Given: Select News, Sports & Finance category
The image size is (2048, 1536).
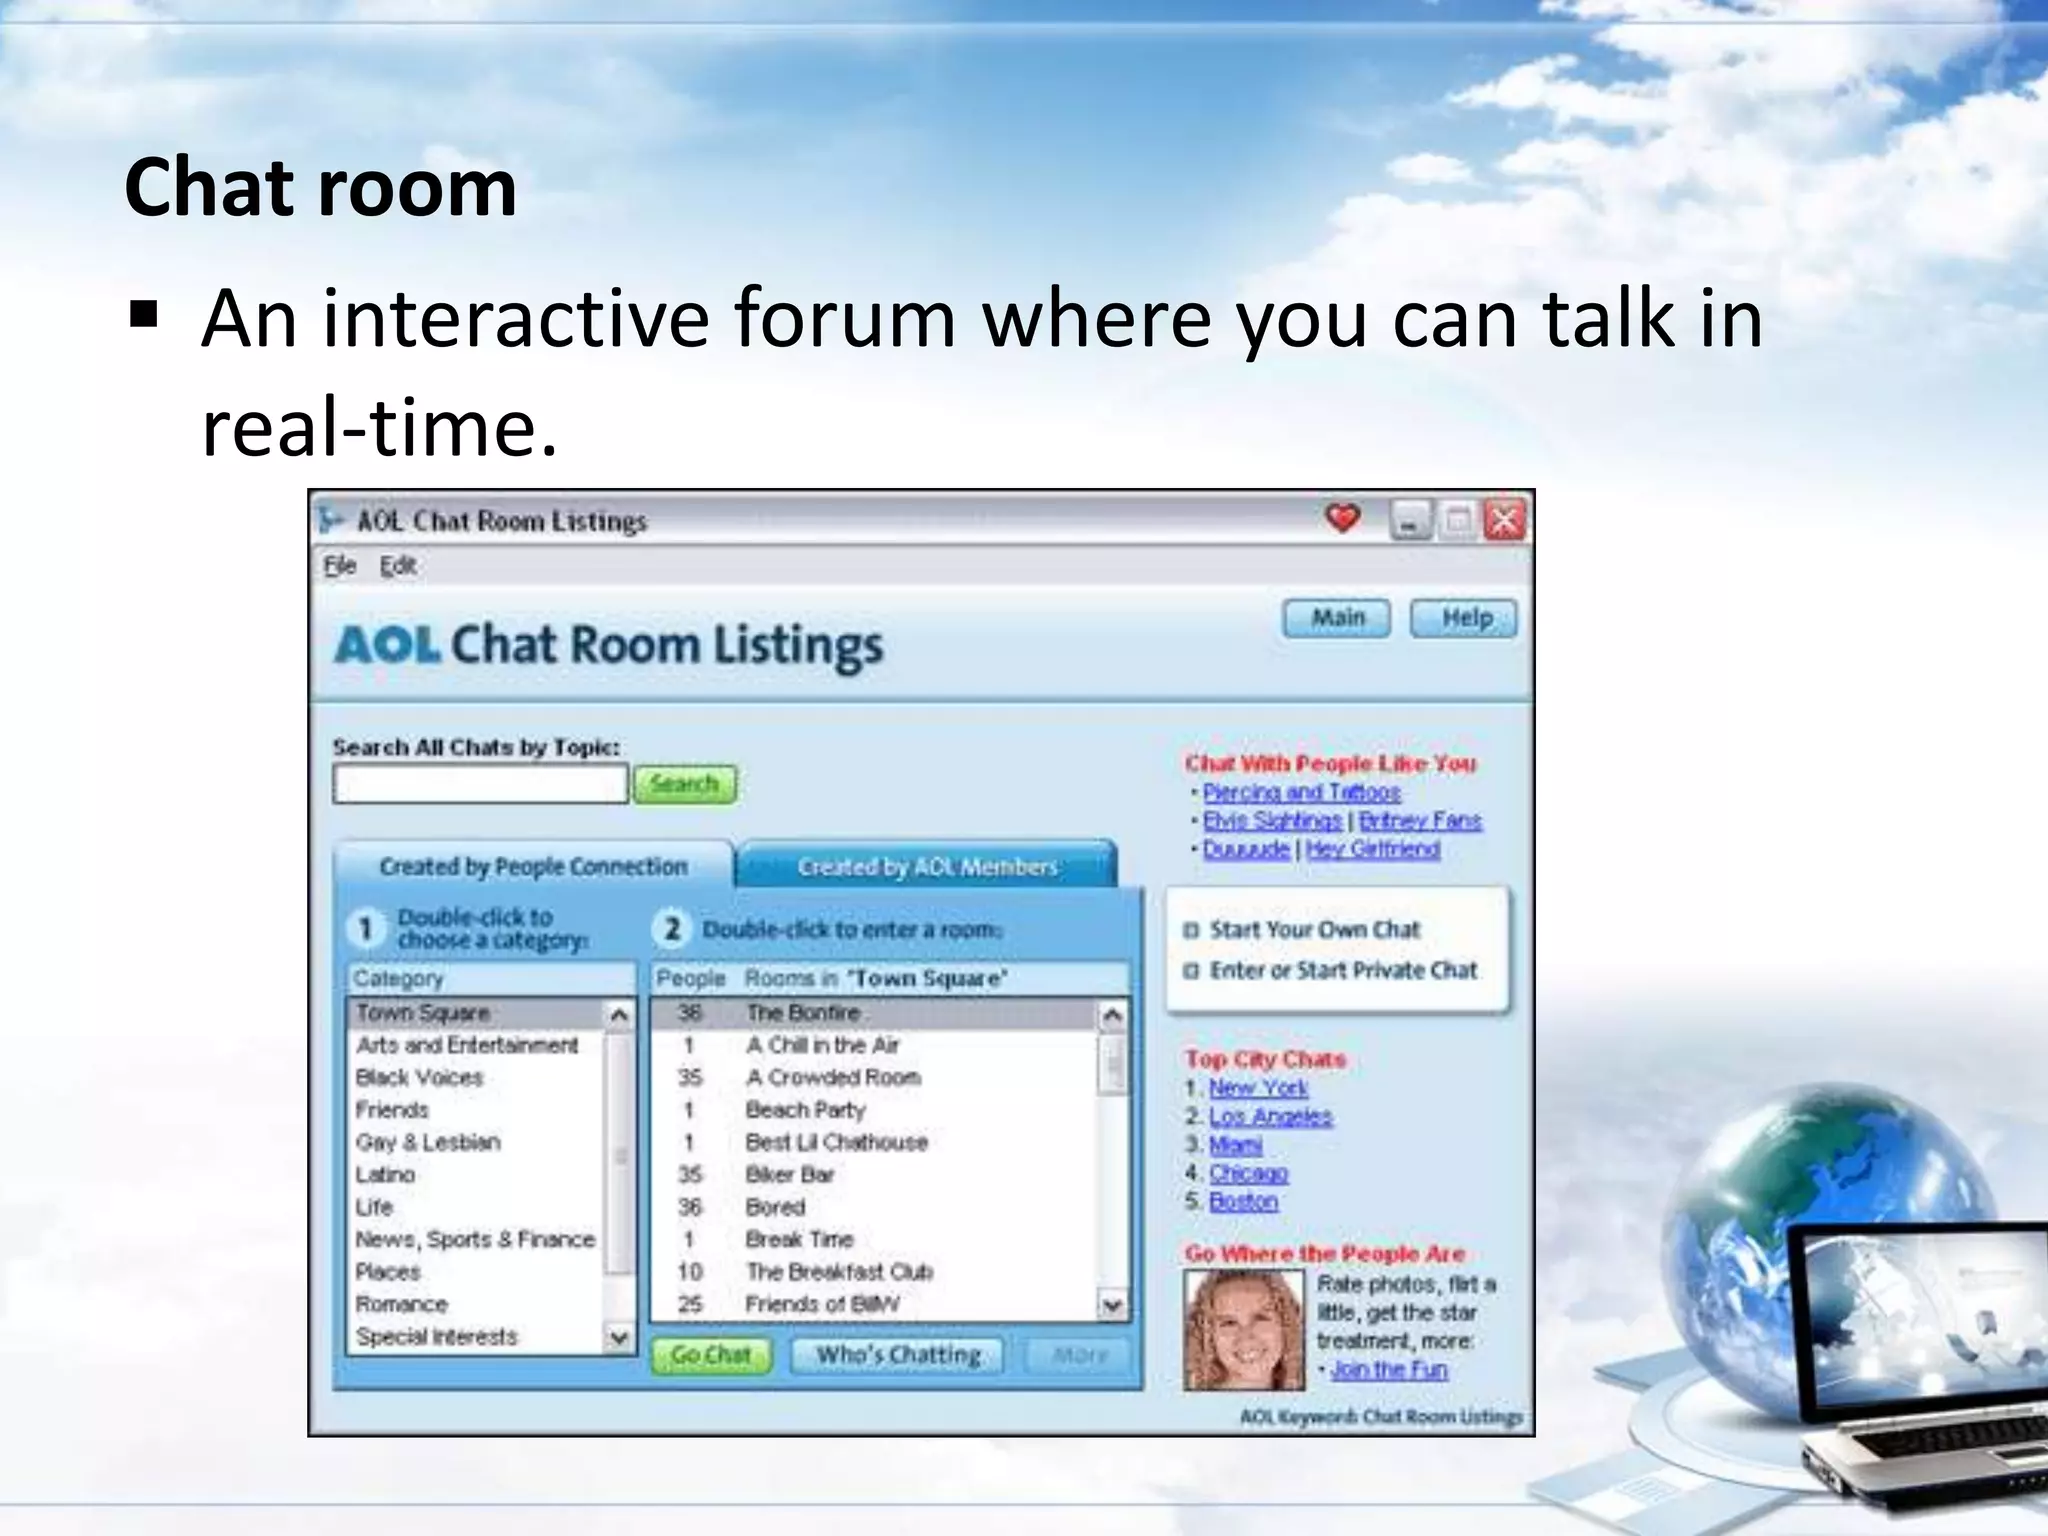Looking at the screenshot, I should pyautogui.click(x=476, y=1239).
